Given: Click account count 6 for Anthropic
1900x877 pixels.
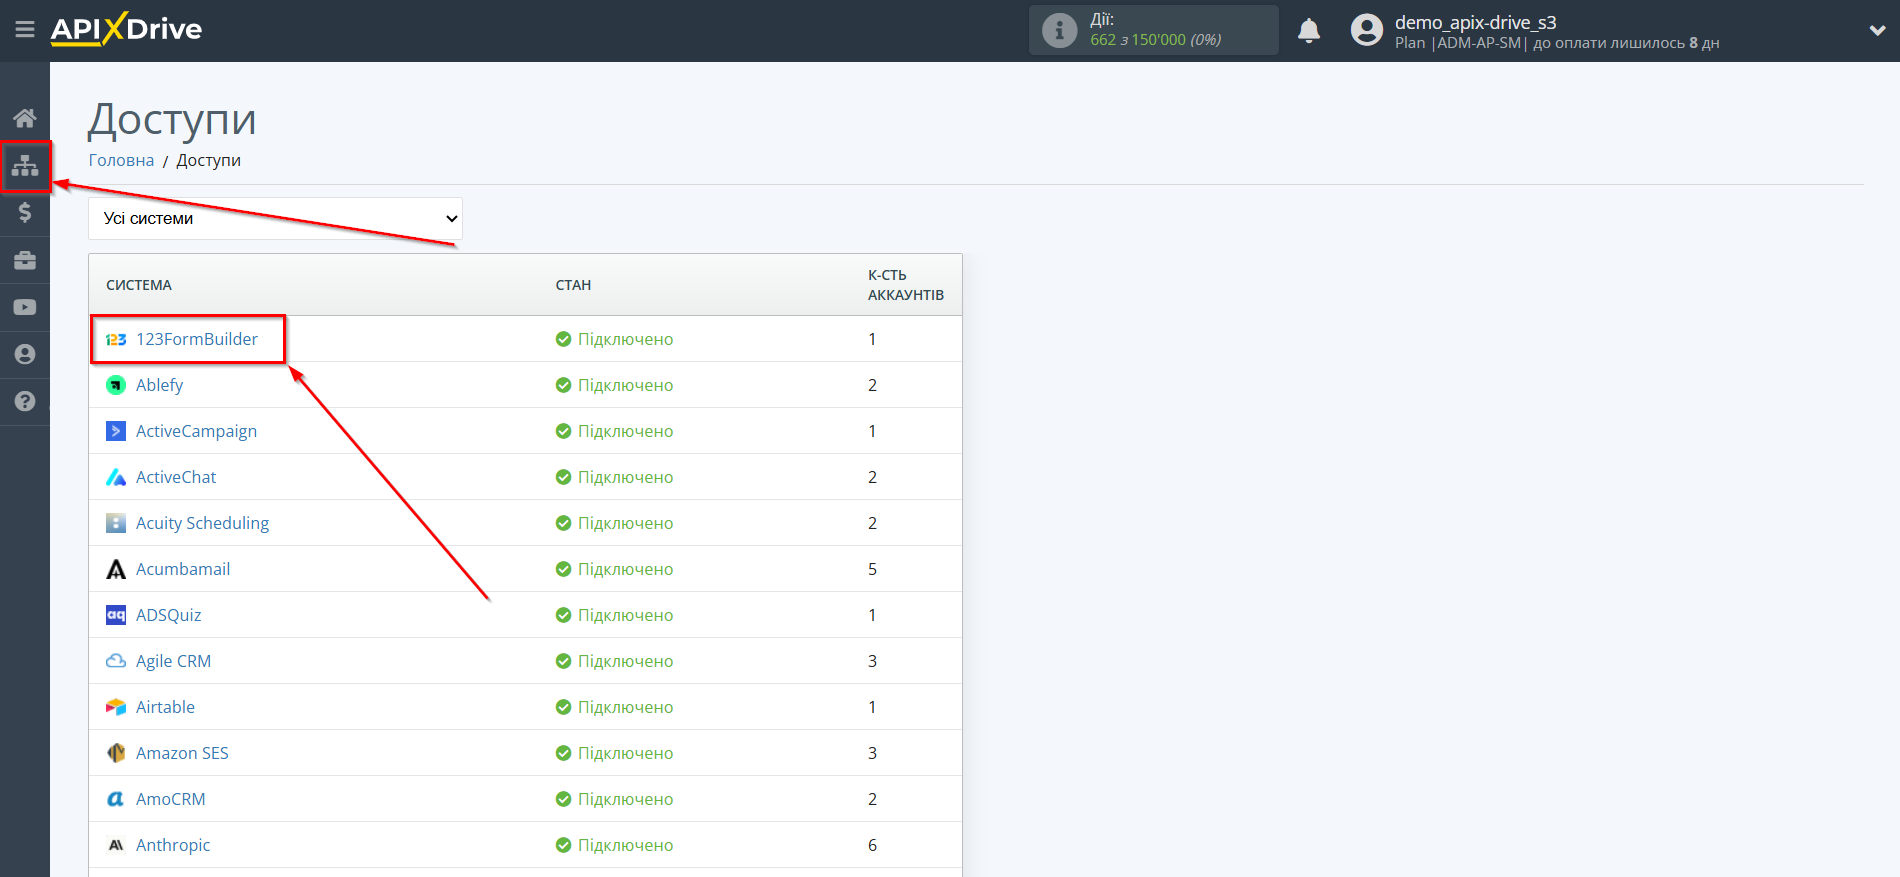Looking at the screenshot, I should 872,845.
